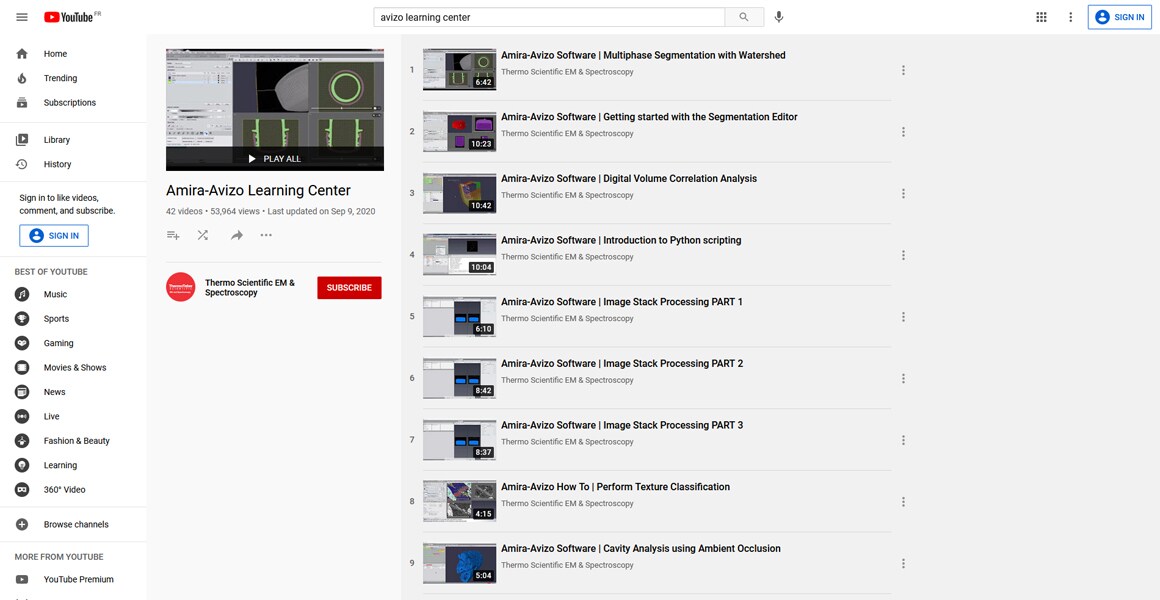This screenshot has width=1160, height=600.
Task: Open Subscriptions in the sidebar
Action: pyautogui.click(x=69, y=103)
